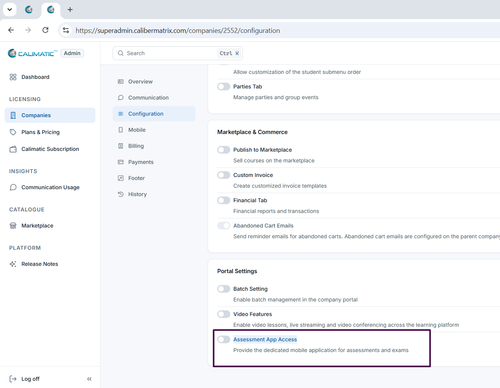
Task: Enable the Batch Setting toggle
Action: coord(223,289)
